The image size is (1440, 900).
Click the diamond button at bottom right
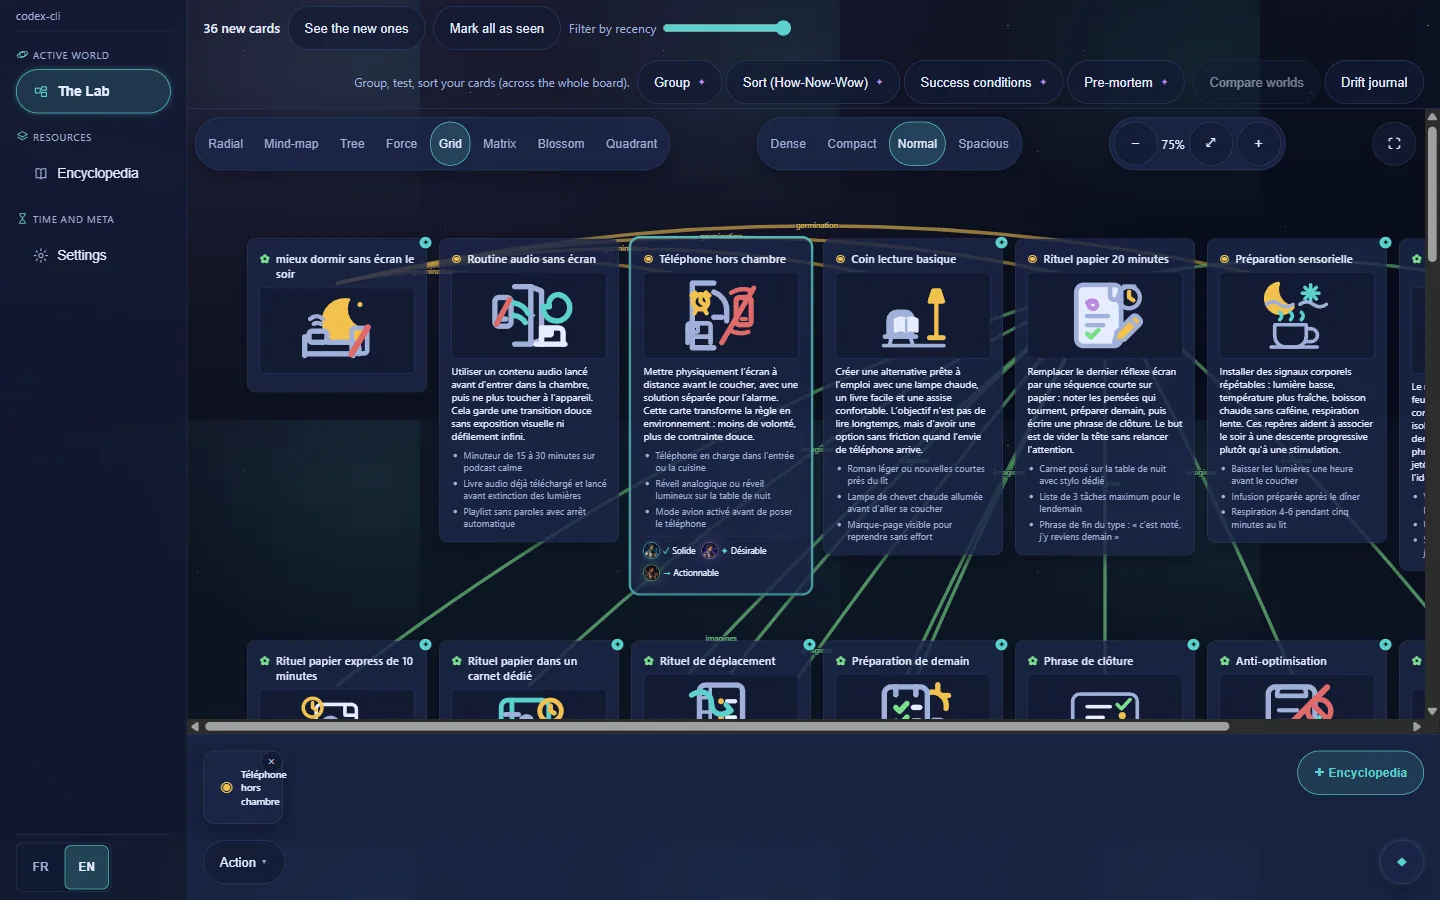[x=1401, y=862]
